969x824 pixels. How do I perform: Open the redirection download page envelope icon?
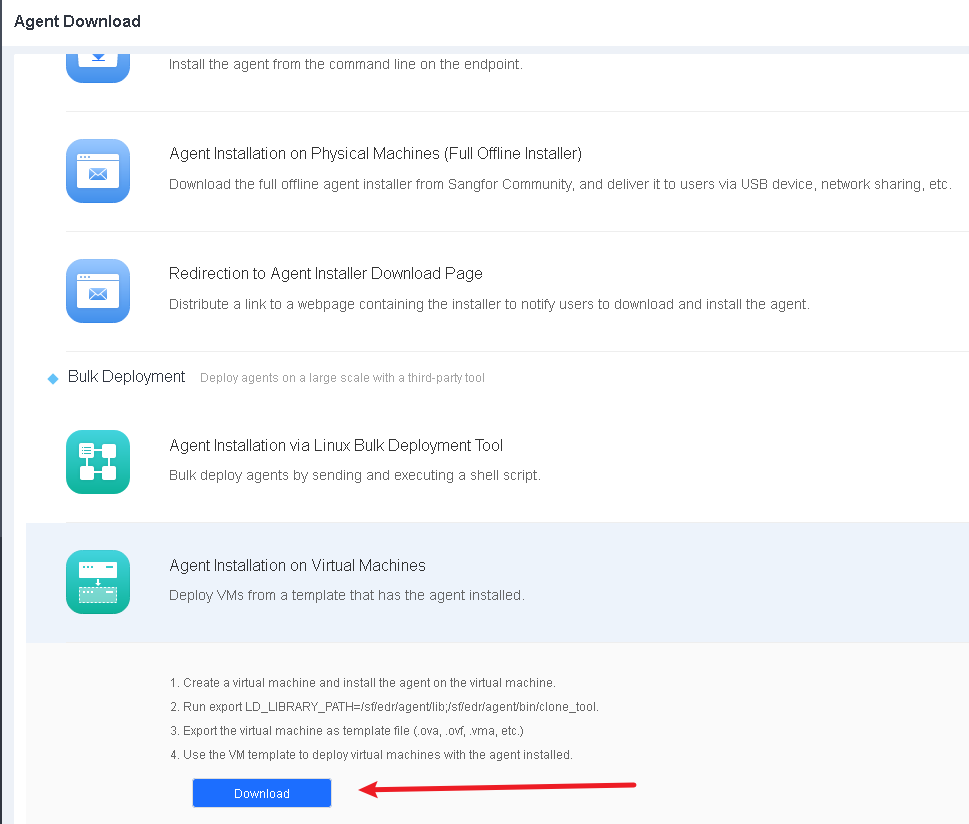pyautogui.click(x=98, y=291)
